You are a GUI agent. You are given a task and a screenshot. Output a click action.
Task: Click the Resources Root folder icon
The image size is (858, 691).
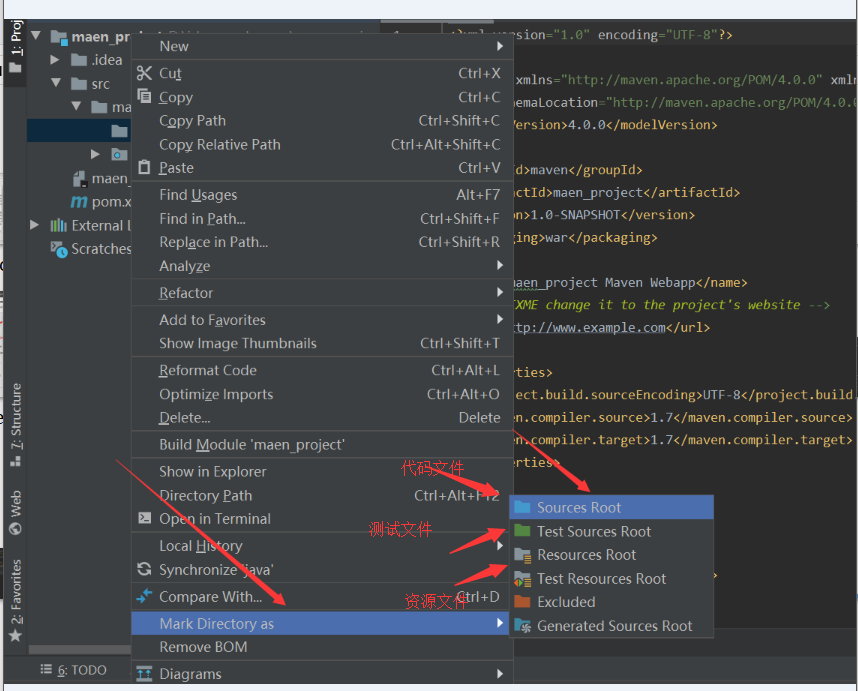(523, 555)
